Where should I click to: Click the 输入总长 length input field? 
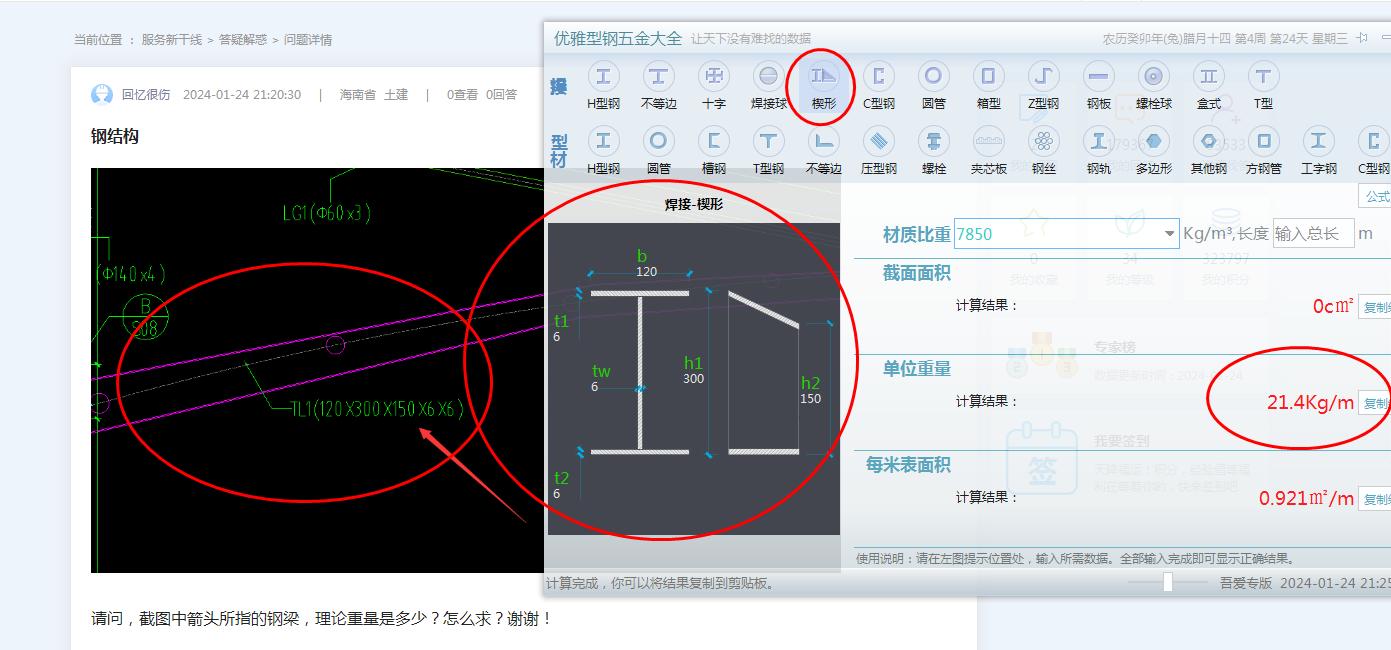tap(1313, 233)
